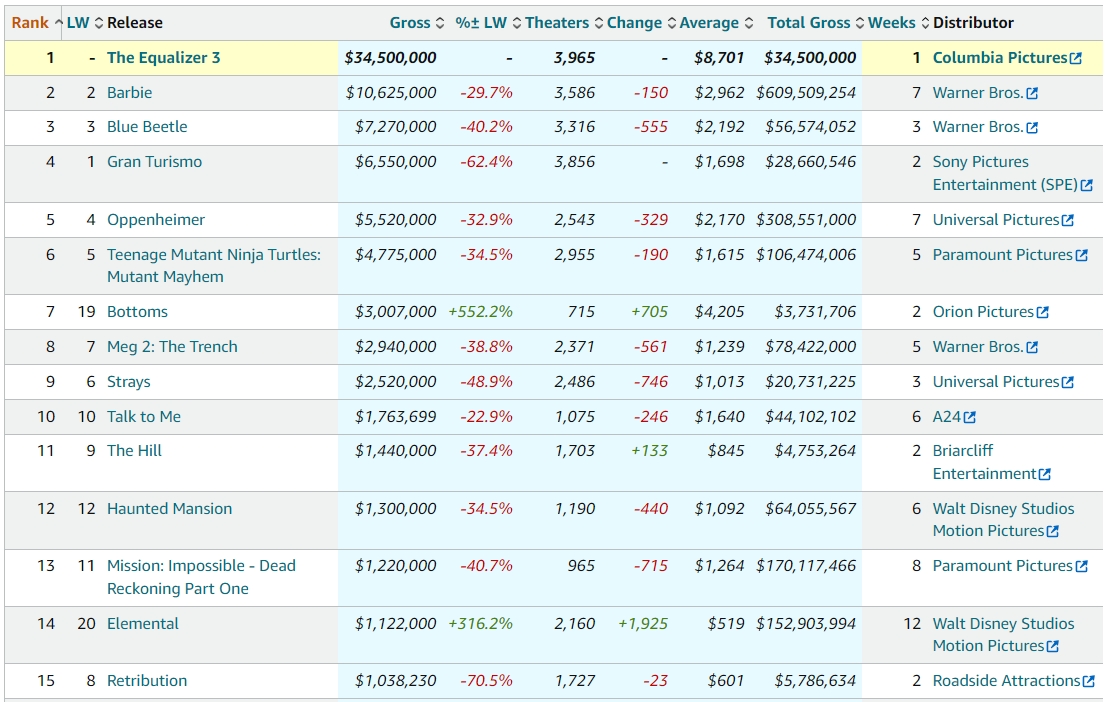Click Oppenheimer's $308,551,000 total gross
Screen dimensions: 1108x702
[x=806, y=220]
